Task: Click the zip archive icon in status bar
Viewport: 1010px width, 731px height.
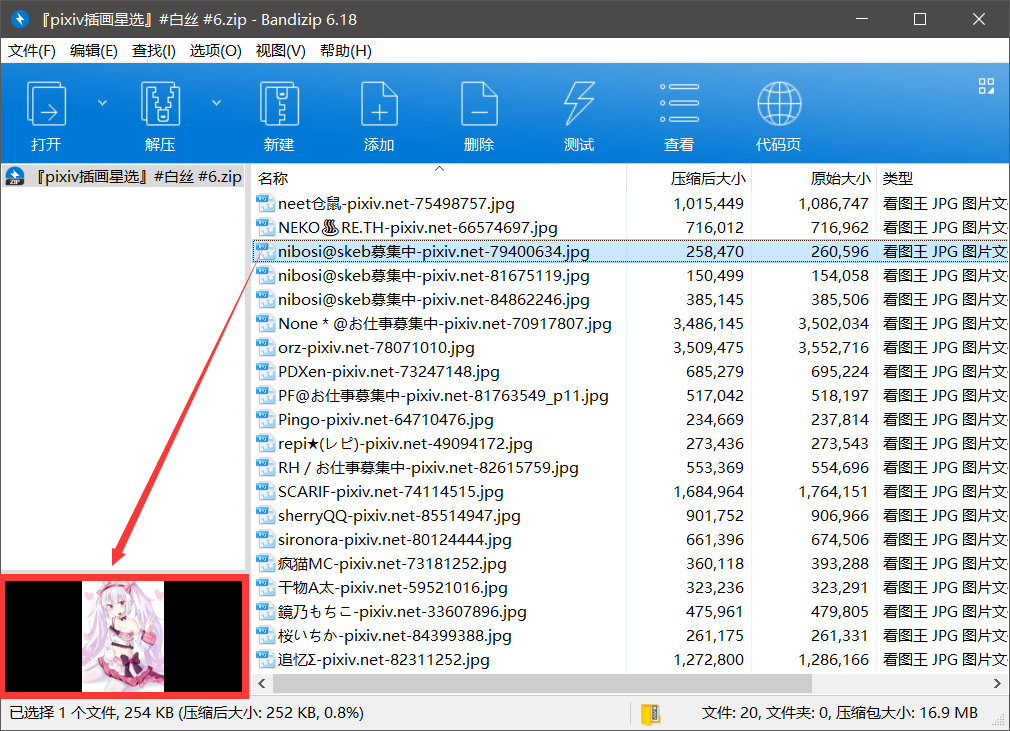Action: coord(651,714)
